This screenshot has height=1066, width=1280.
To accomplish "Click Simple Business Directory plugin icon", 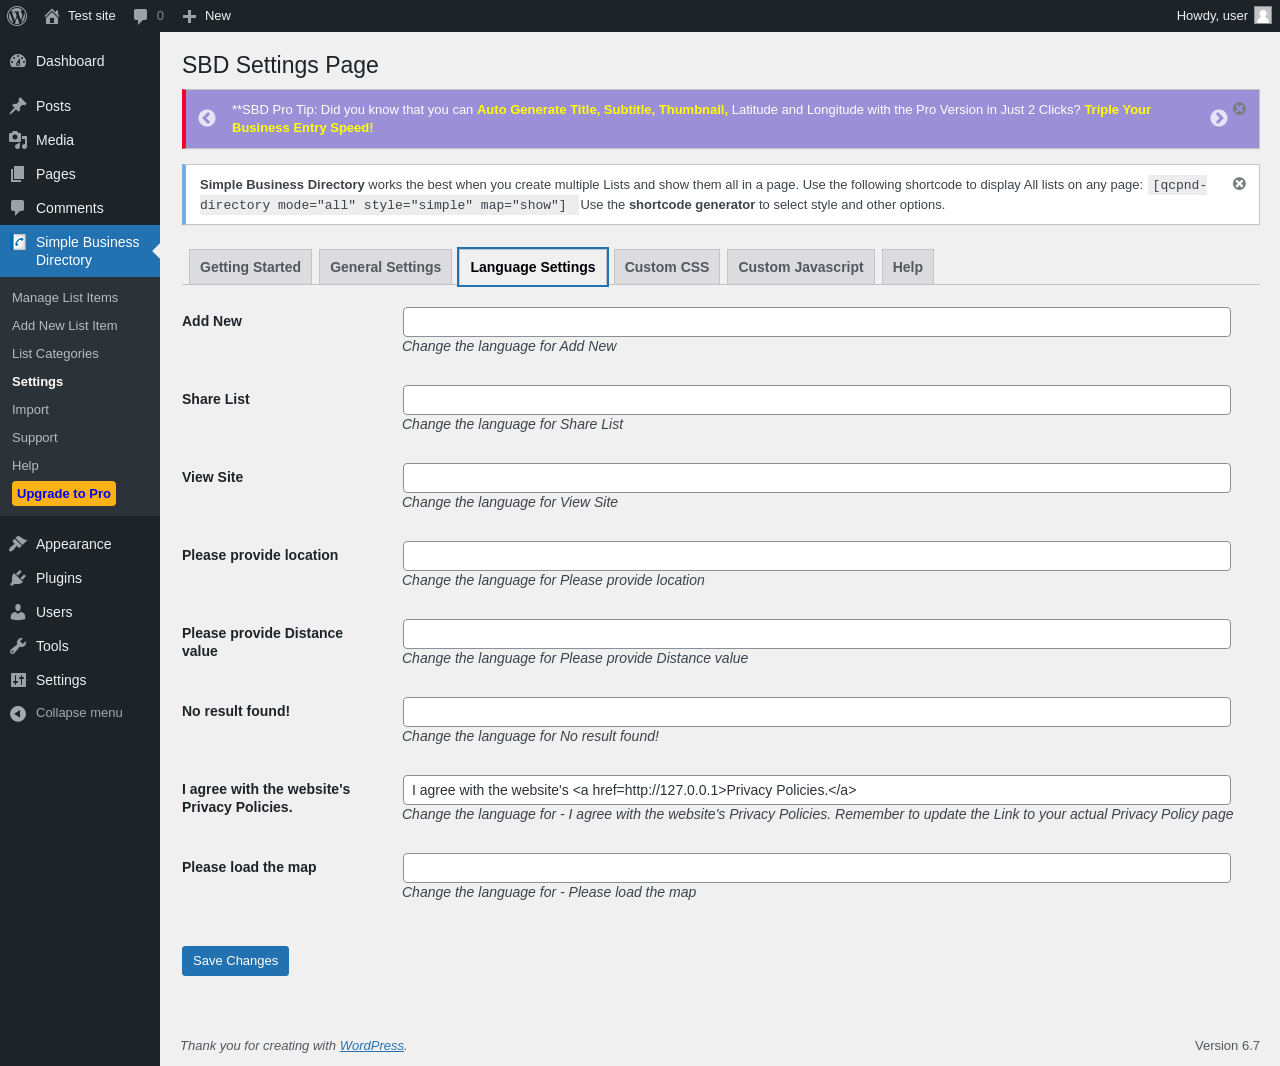I will (19, 242).
